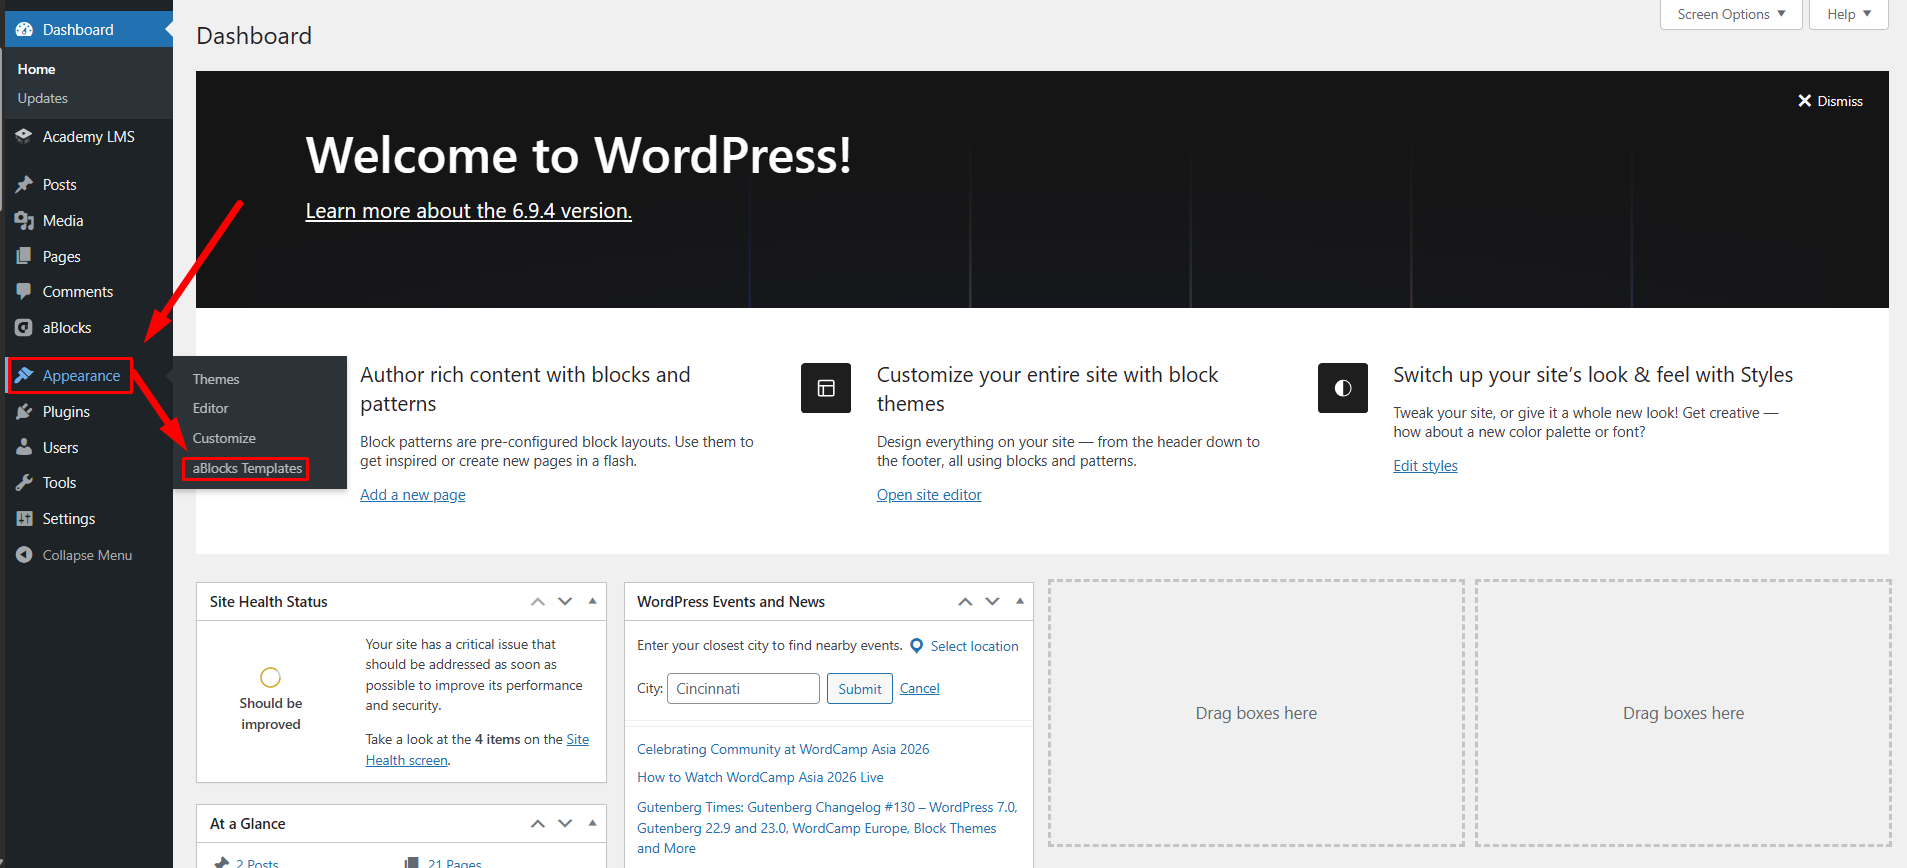Image resolution: width=1907 pixels, height=868 pixels.
Task: Click the location pin icon near Select location
Action: pyautogui.click(x=917, y=646)
